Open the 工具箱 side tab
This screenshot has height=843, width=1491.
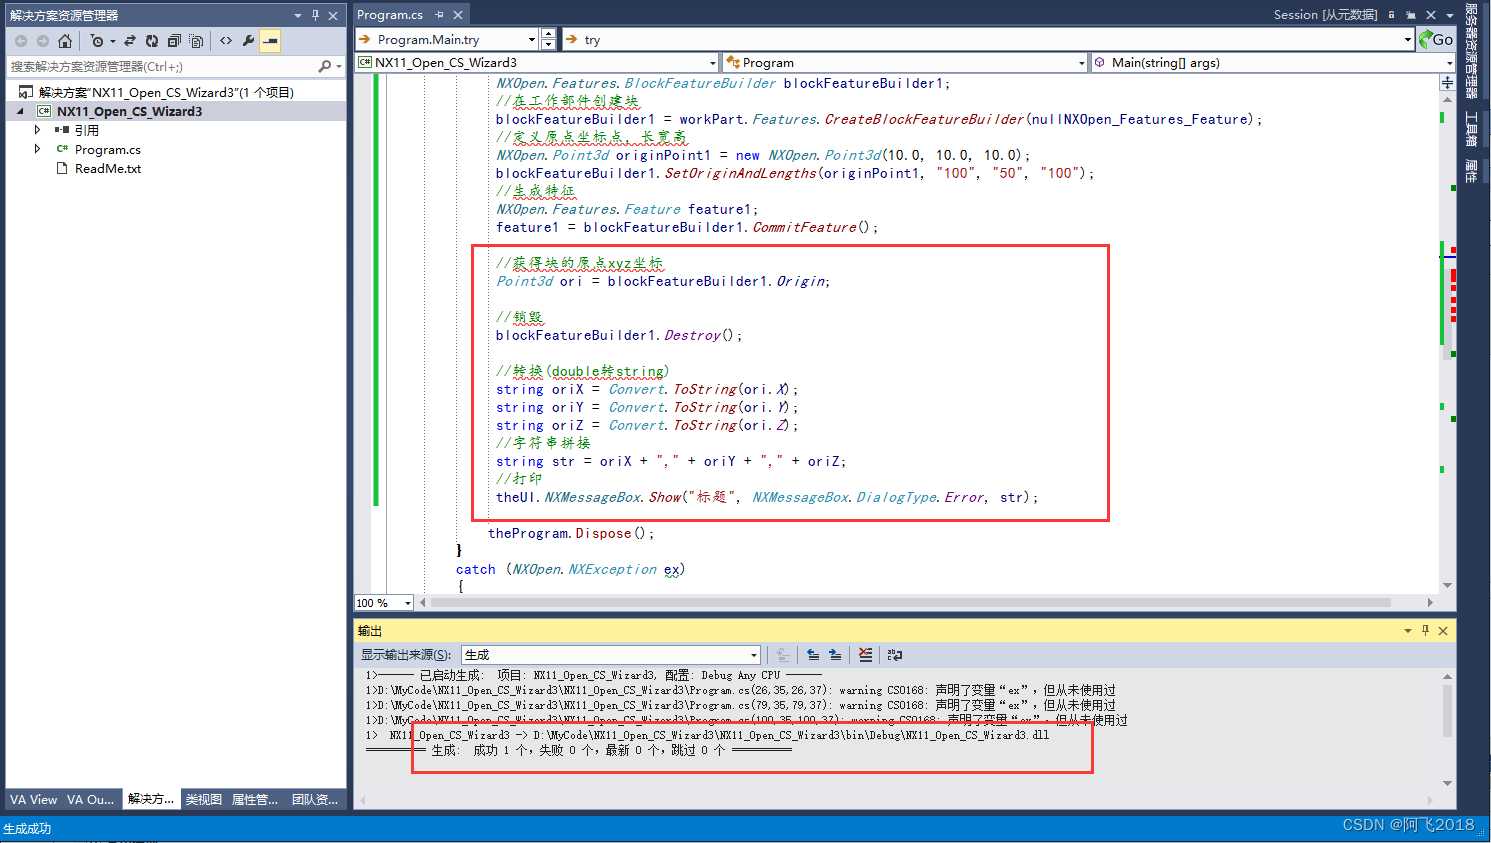(1471, 128)
